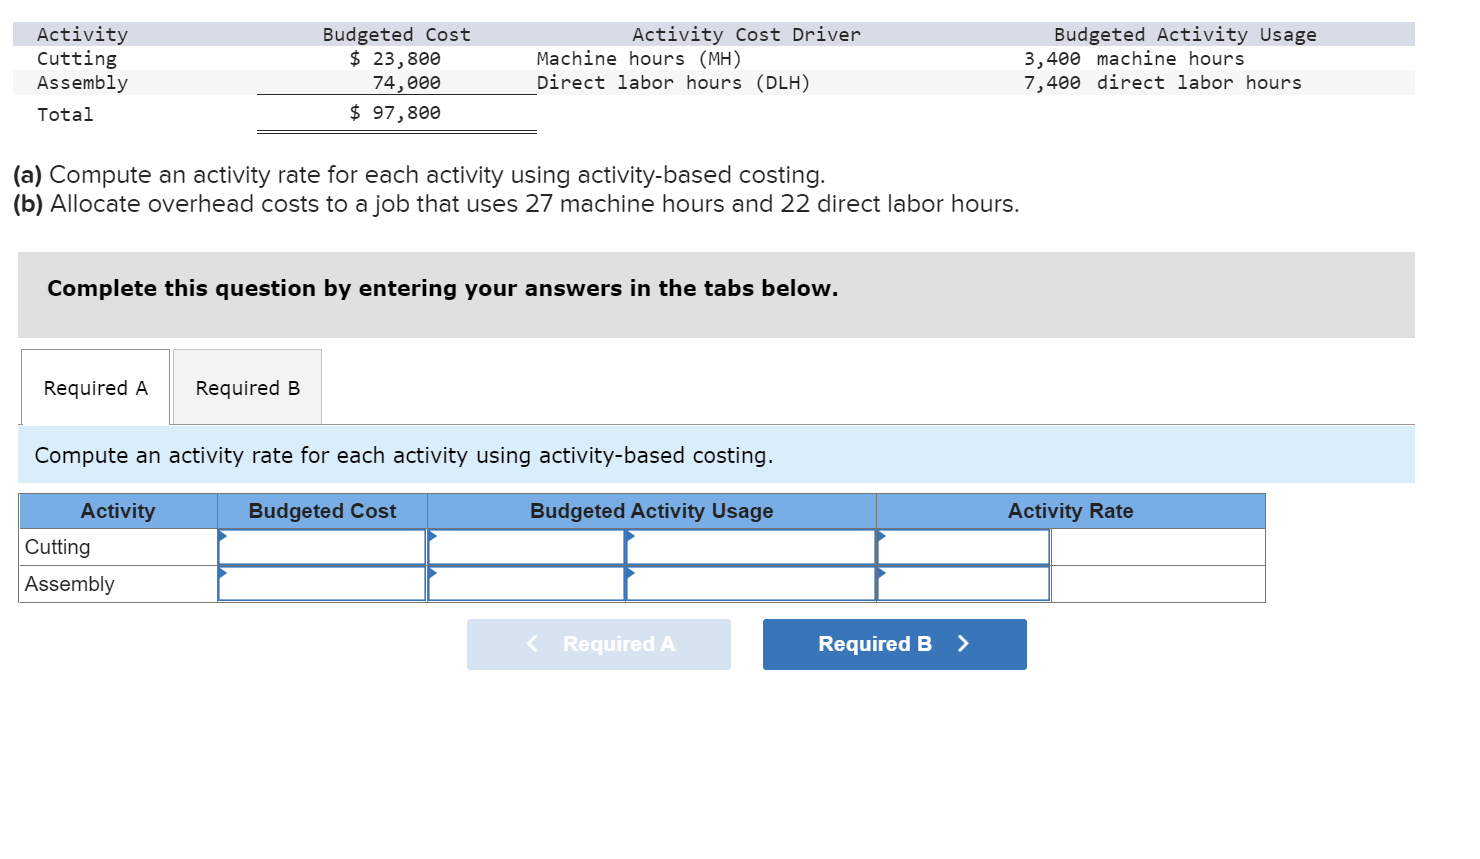Click Assembly's Activity Rate input cell

coord(962,583)
